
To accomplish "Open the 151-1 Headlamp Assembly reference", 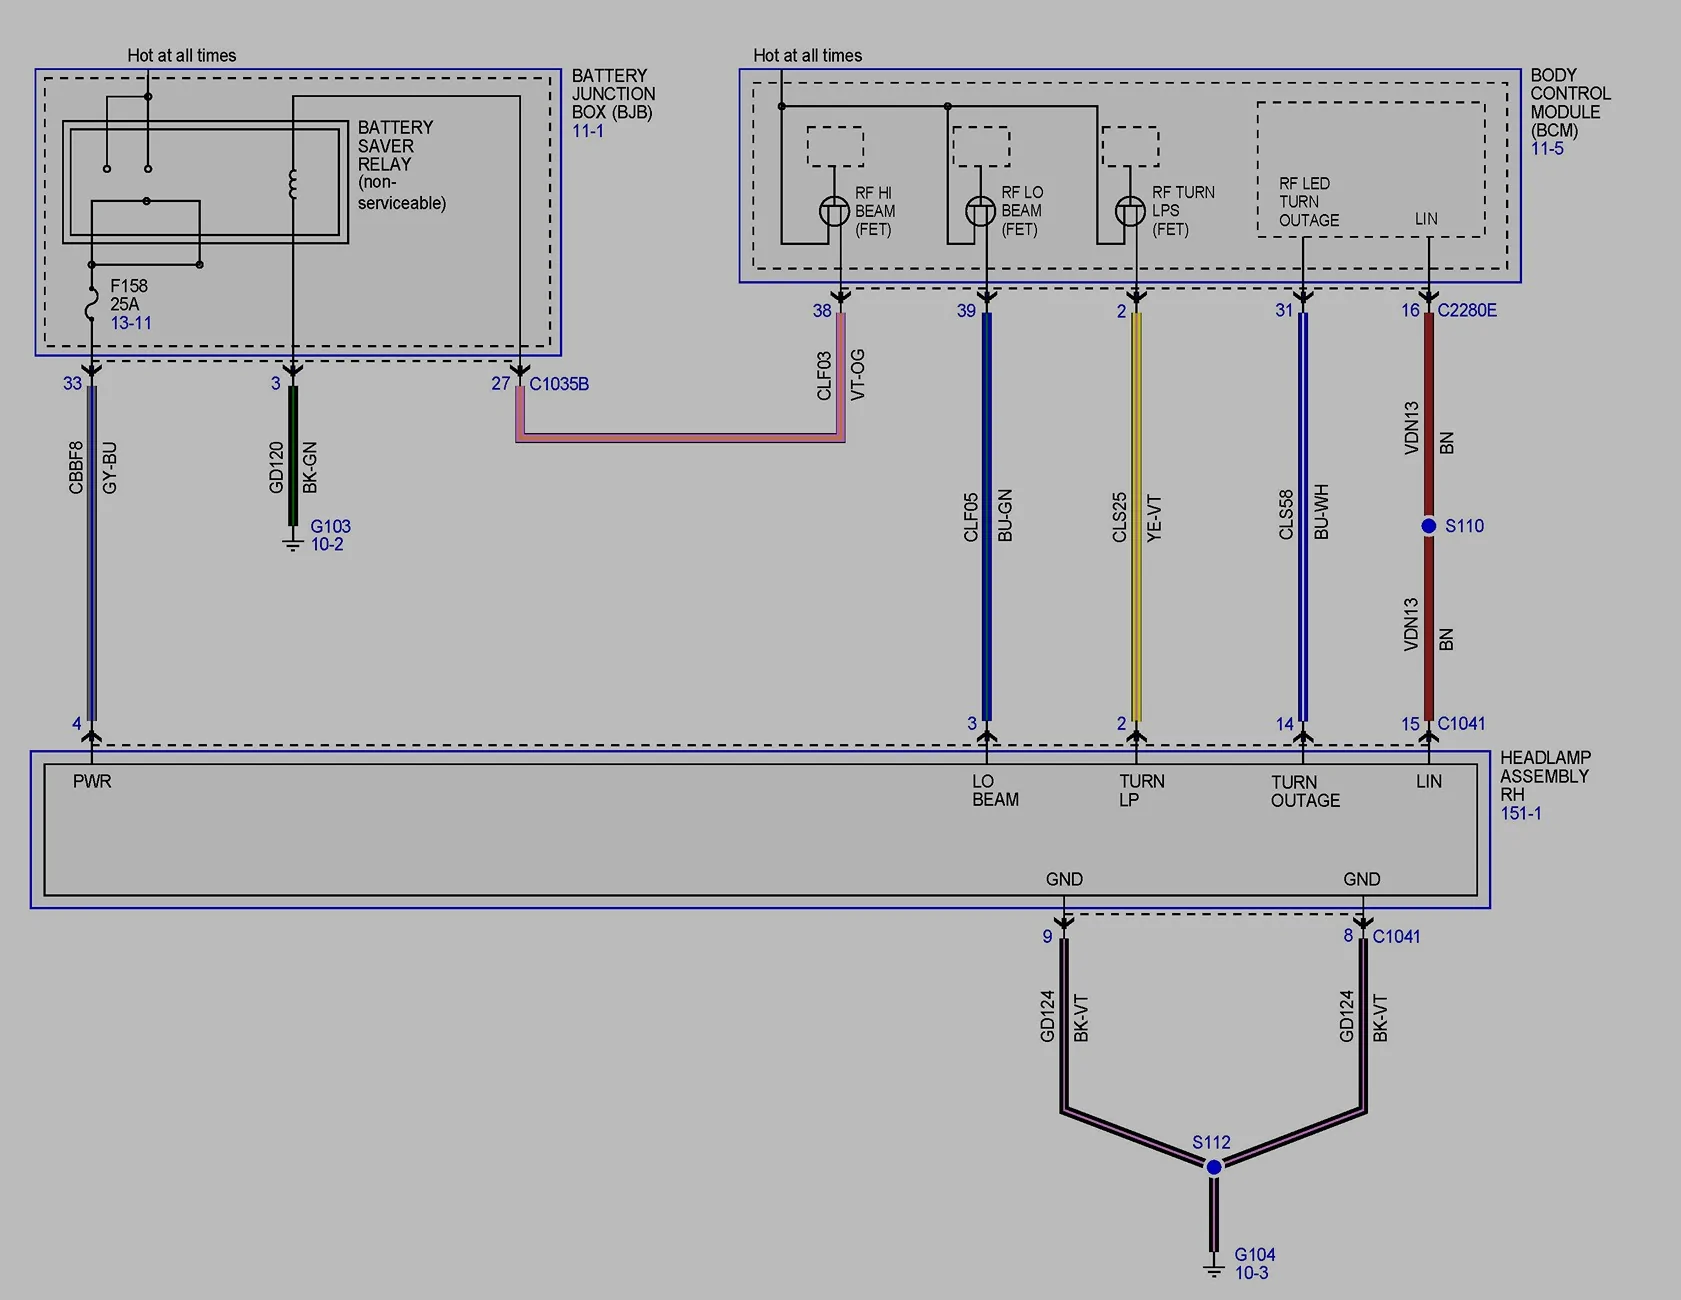I will [1520, 814].
